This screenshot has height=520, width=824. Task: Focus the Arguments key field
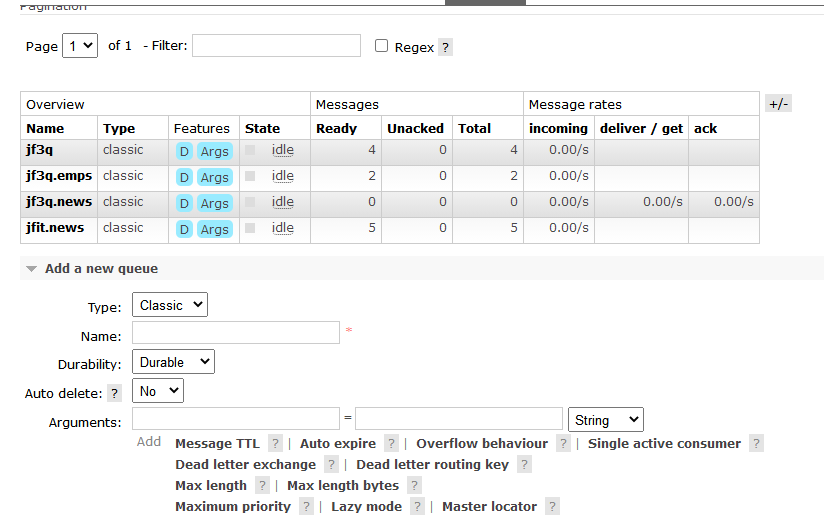236,419
